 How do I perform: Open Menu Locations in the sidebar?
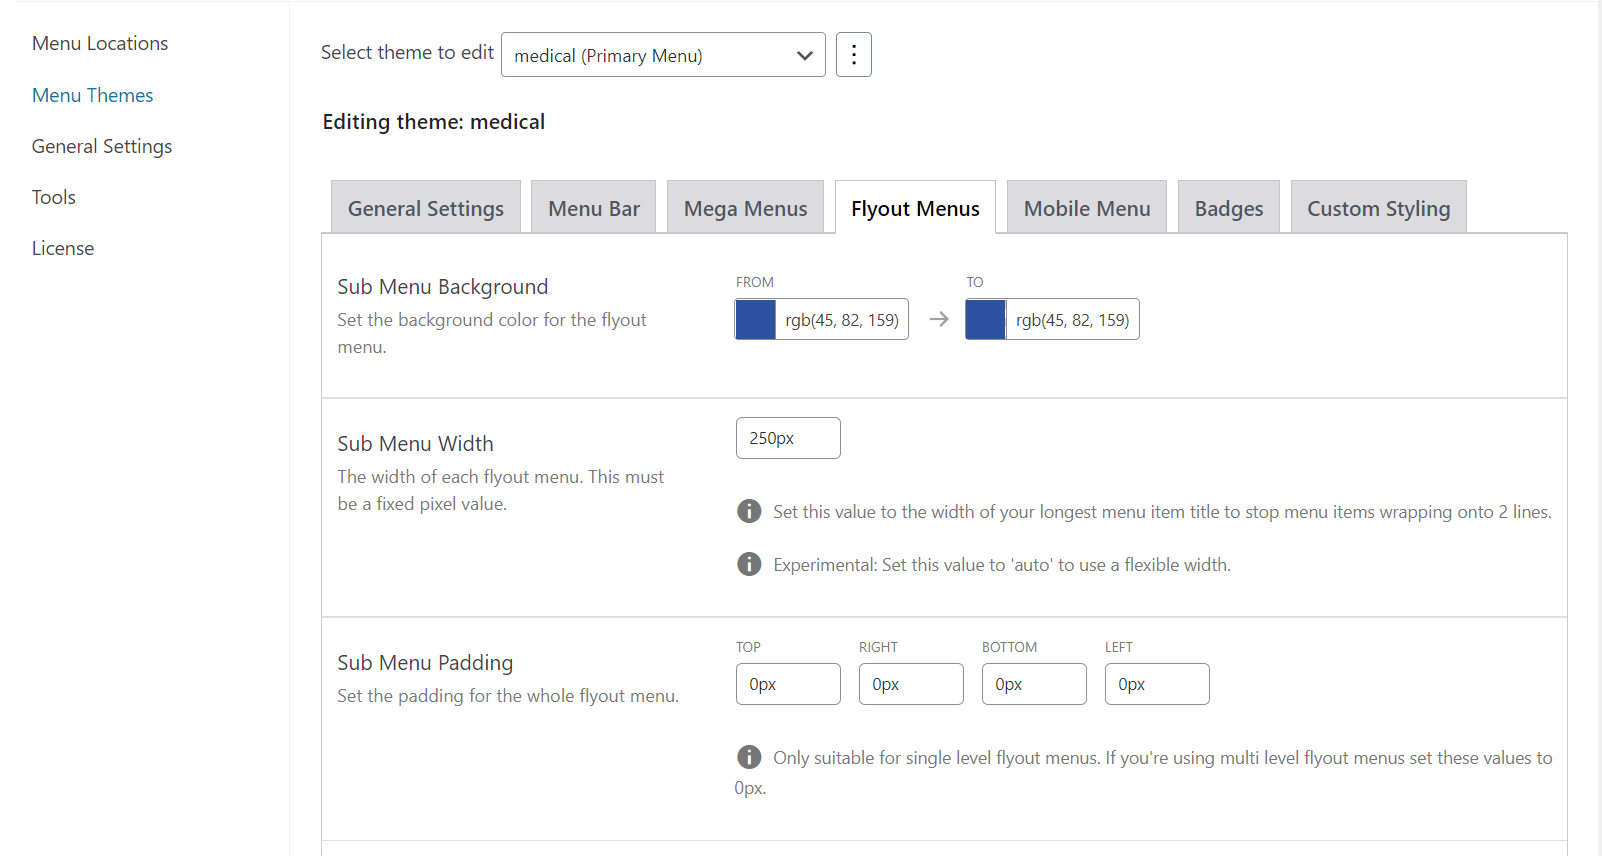[x=100, y=43]
